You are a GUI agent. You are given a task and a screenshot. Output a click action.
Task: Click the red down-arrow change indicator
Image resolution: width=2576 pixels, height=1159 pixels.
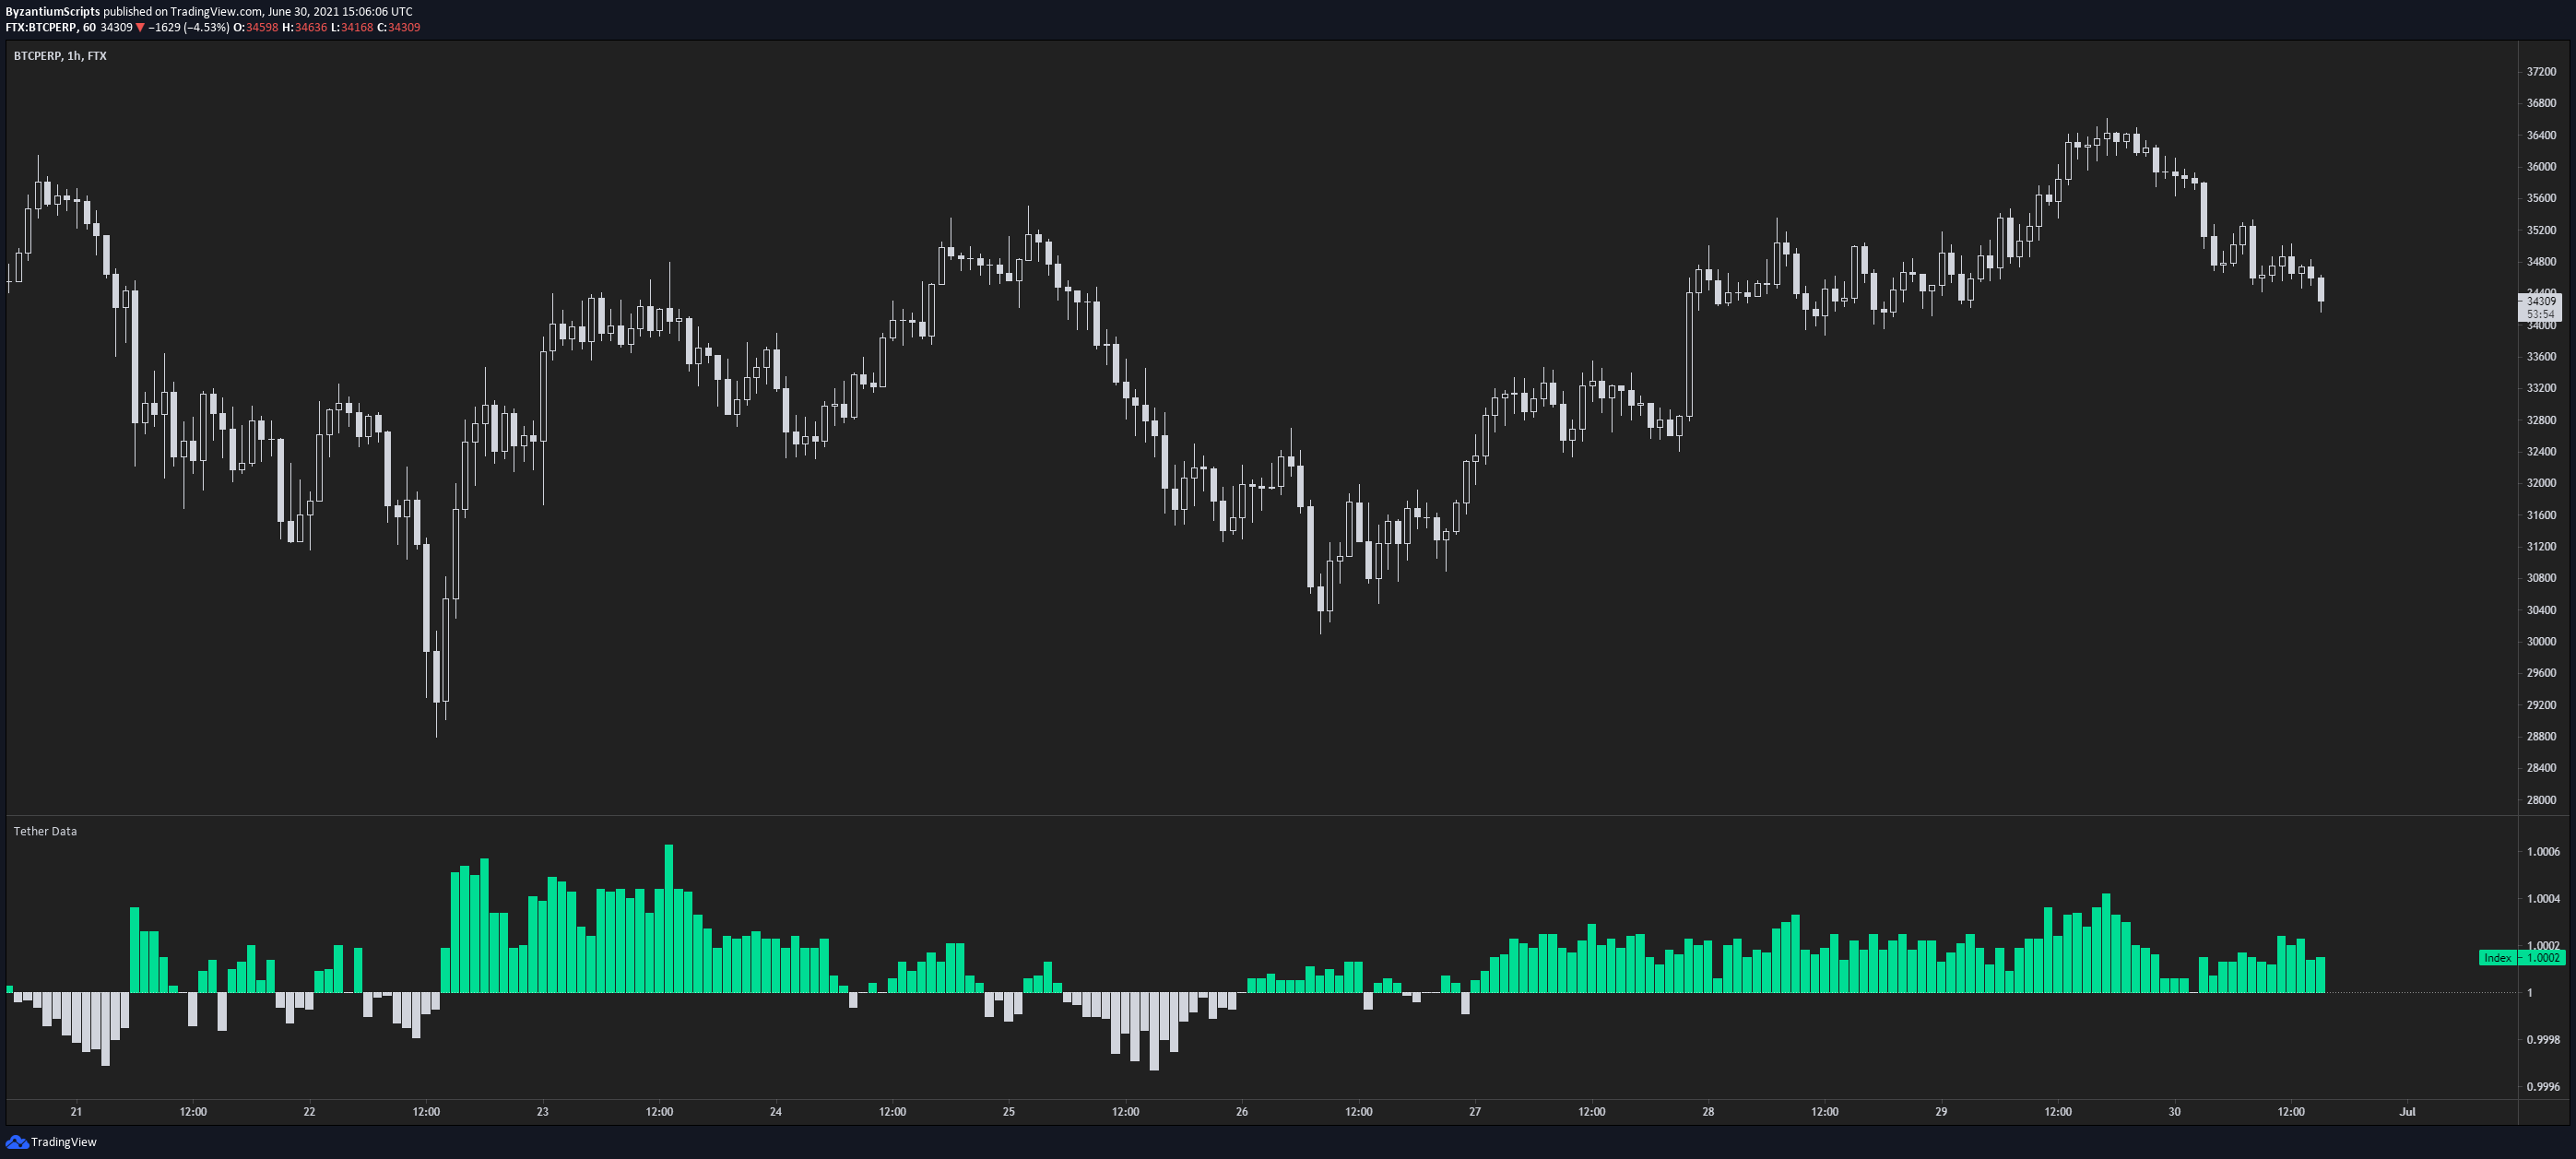pos(140,27)
